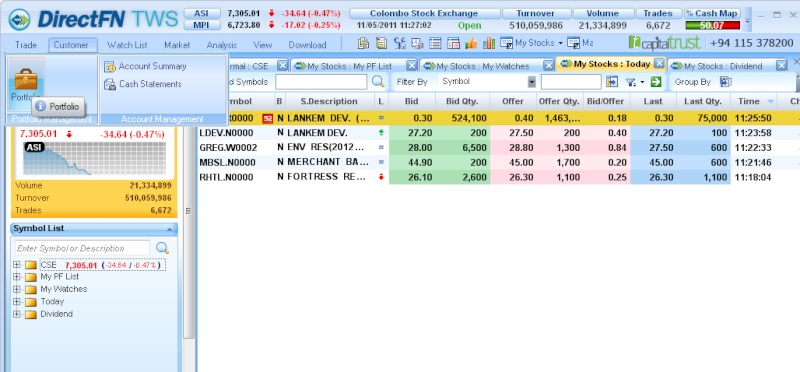The width and height of the screenshot is (800, 372).
Task: Click the currency exchange toolbar icon
Action: (399, 44)
